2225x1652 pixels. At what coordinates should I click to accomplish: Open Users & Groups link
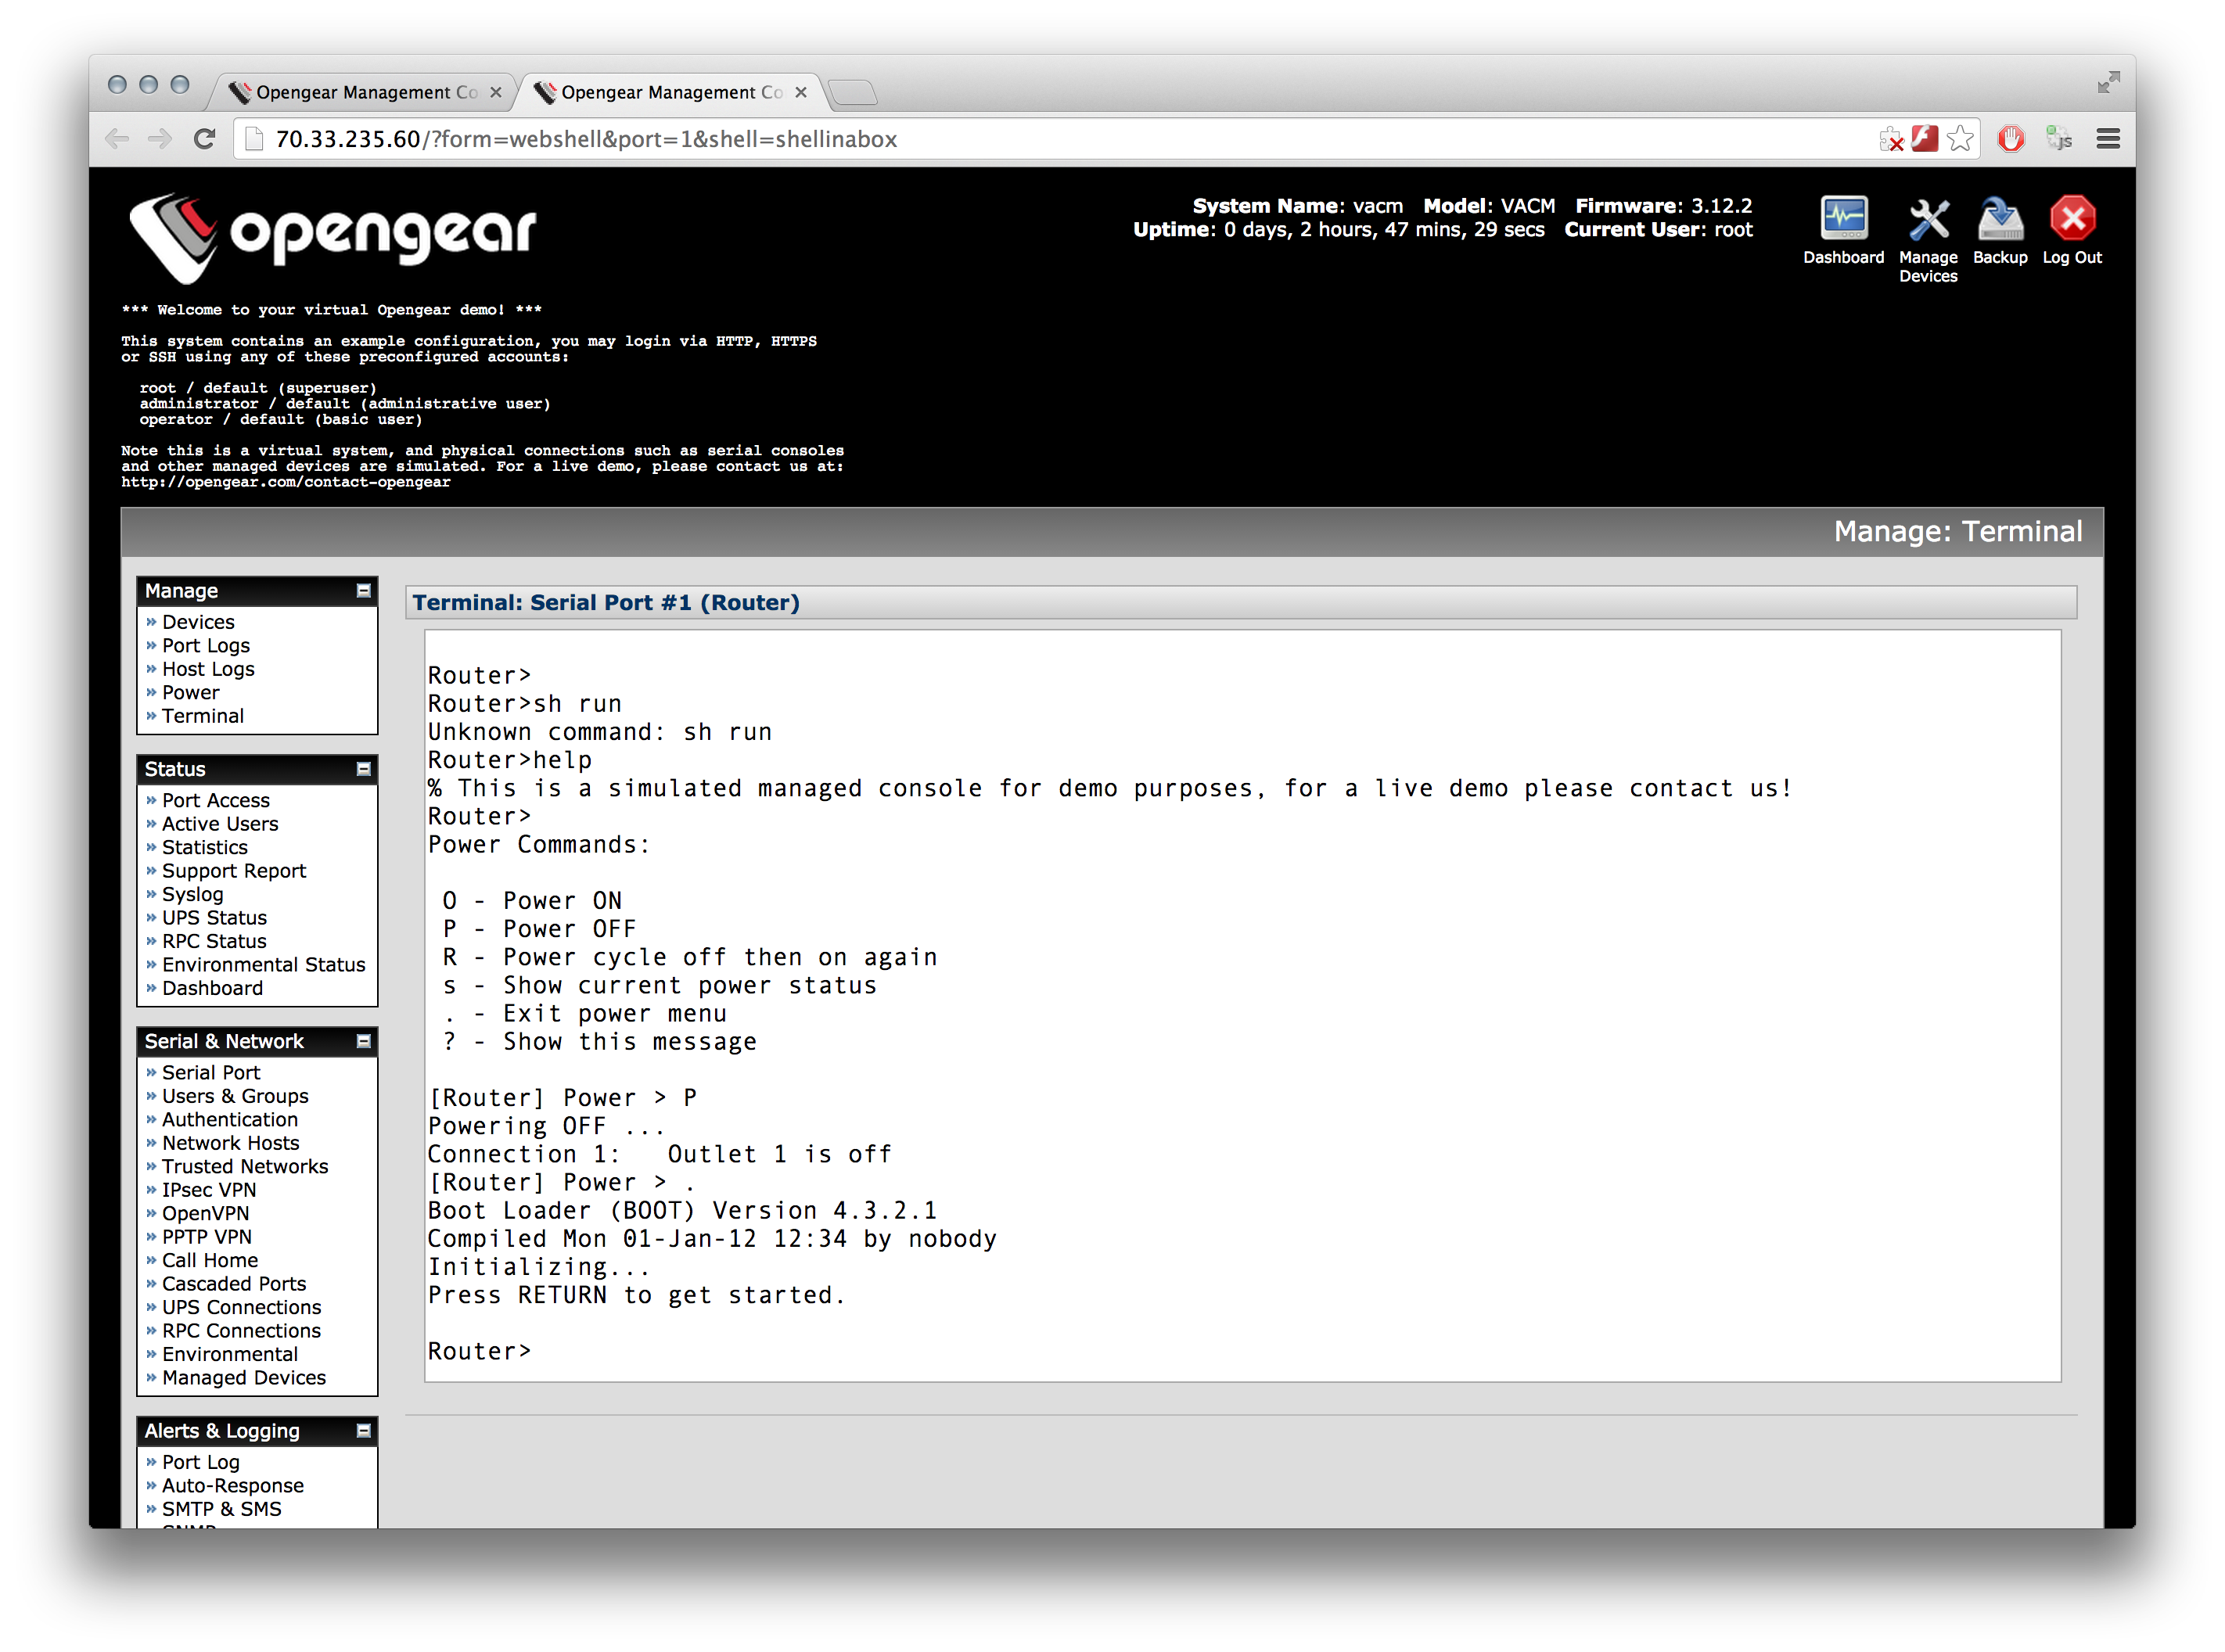pos(235,1096)
